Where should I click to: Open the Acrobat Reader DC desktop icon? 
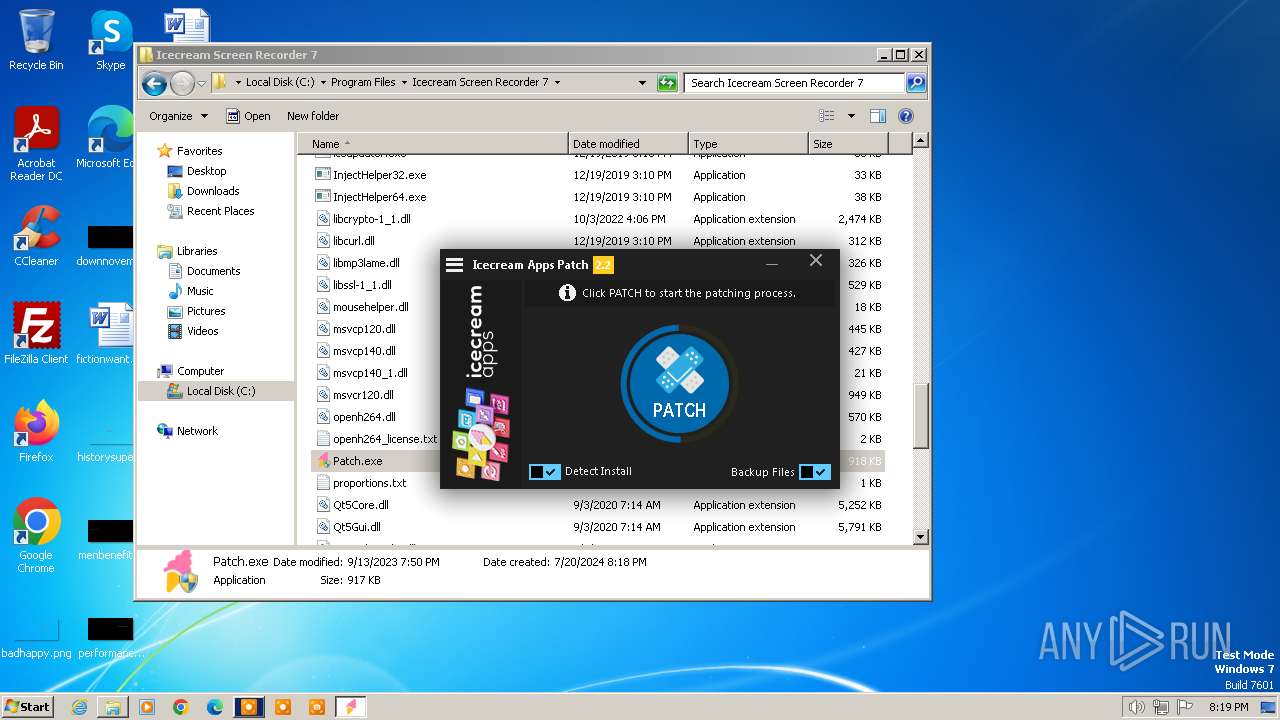(x=36, y=145)
